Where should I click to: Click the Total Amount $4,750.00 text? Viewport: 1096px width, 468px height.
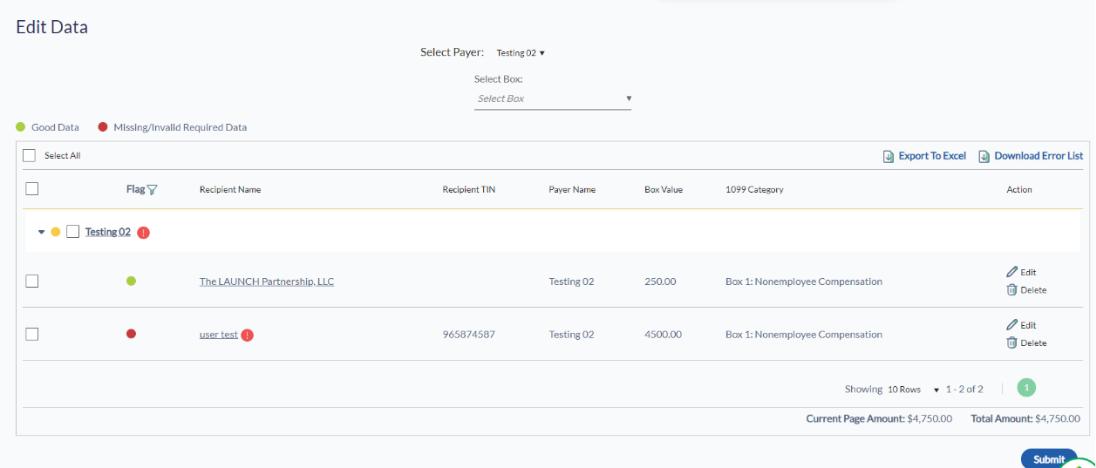pyautogui.click(x=1025, y=419)
